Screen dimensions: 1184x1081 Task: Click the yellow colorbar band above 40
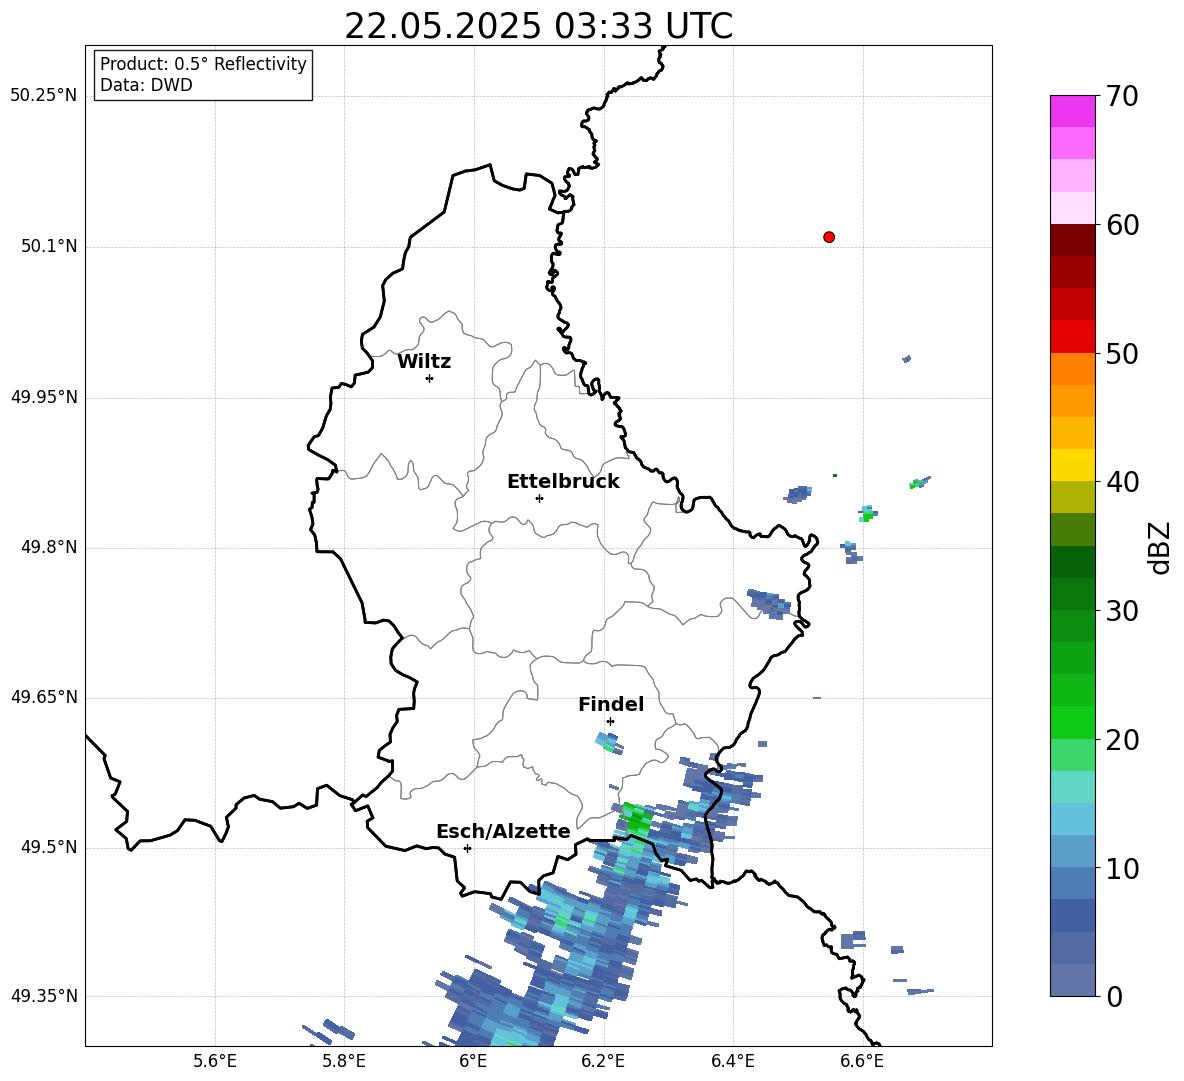pos(1072,465)
